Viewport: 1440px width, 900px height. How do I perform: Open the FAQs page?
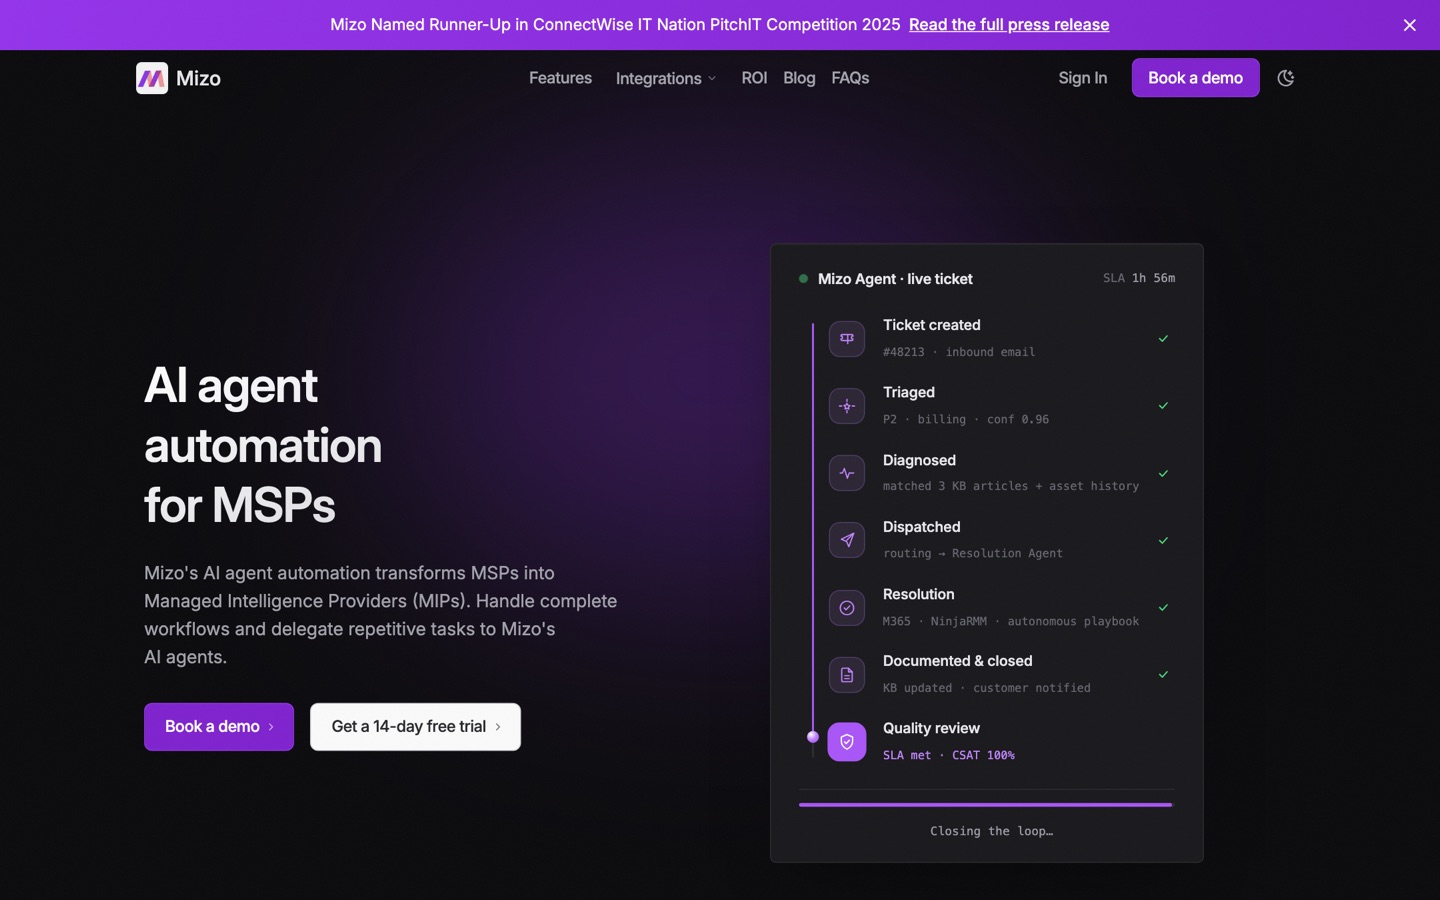coord(850,78)
